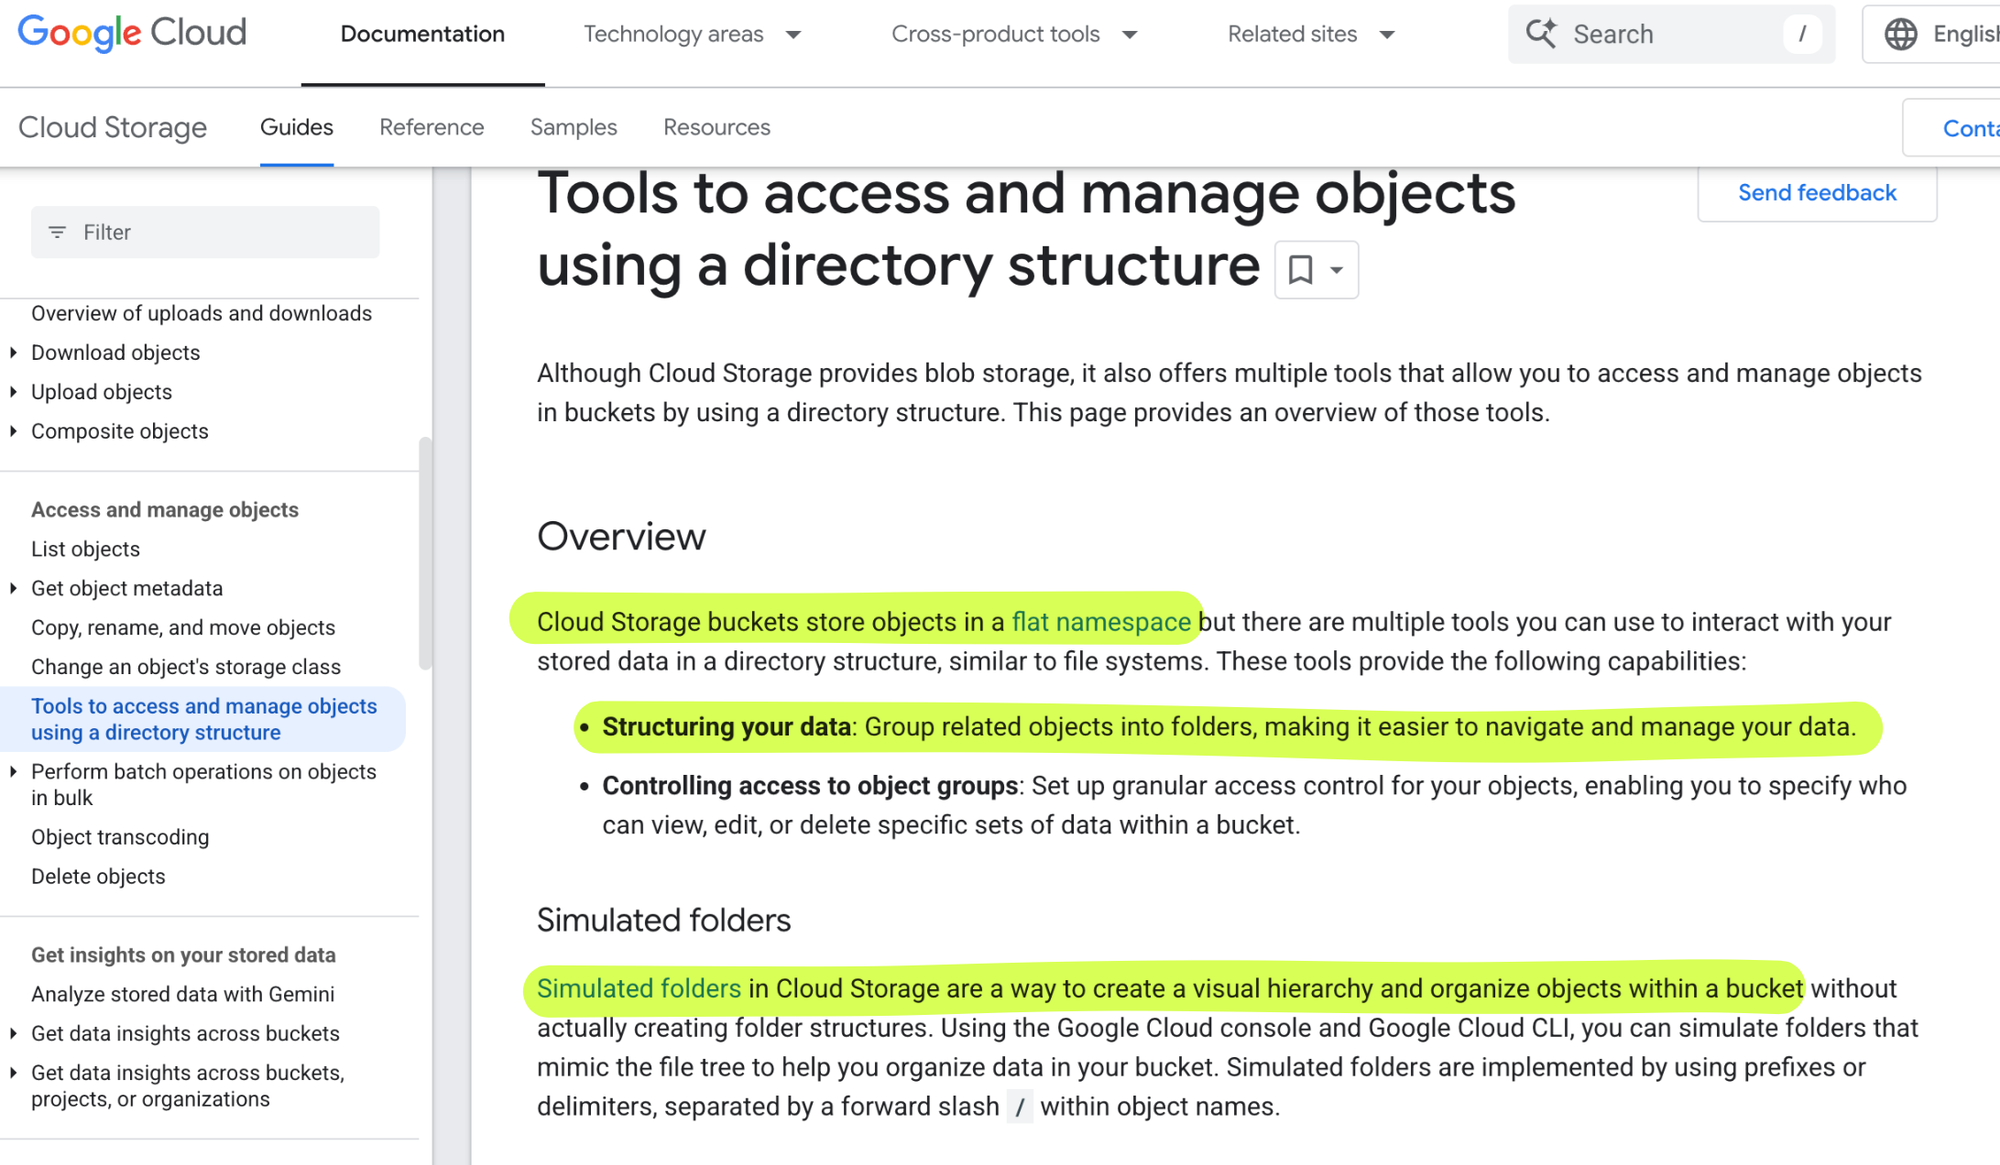Click the Access and manage objects heading
Image resolution: width=2000 pixels, height=1165 pixels.
point(165,510)
